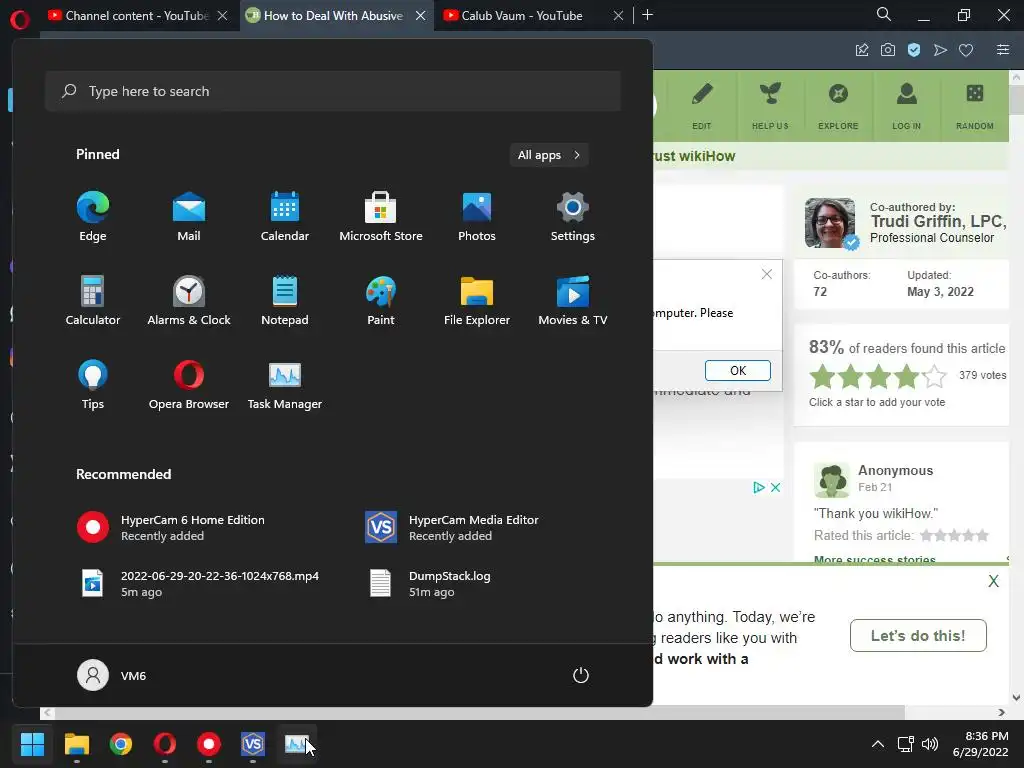The width and height of the screenshot is (1024, 768).
Task: Open the 2022-06-29-20-22-36-1024x768.mp4 file
Action: pos(199,584)
